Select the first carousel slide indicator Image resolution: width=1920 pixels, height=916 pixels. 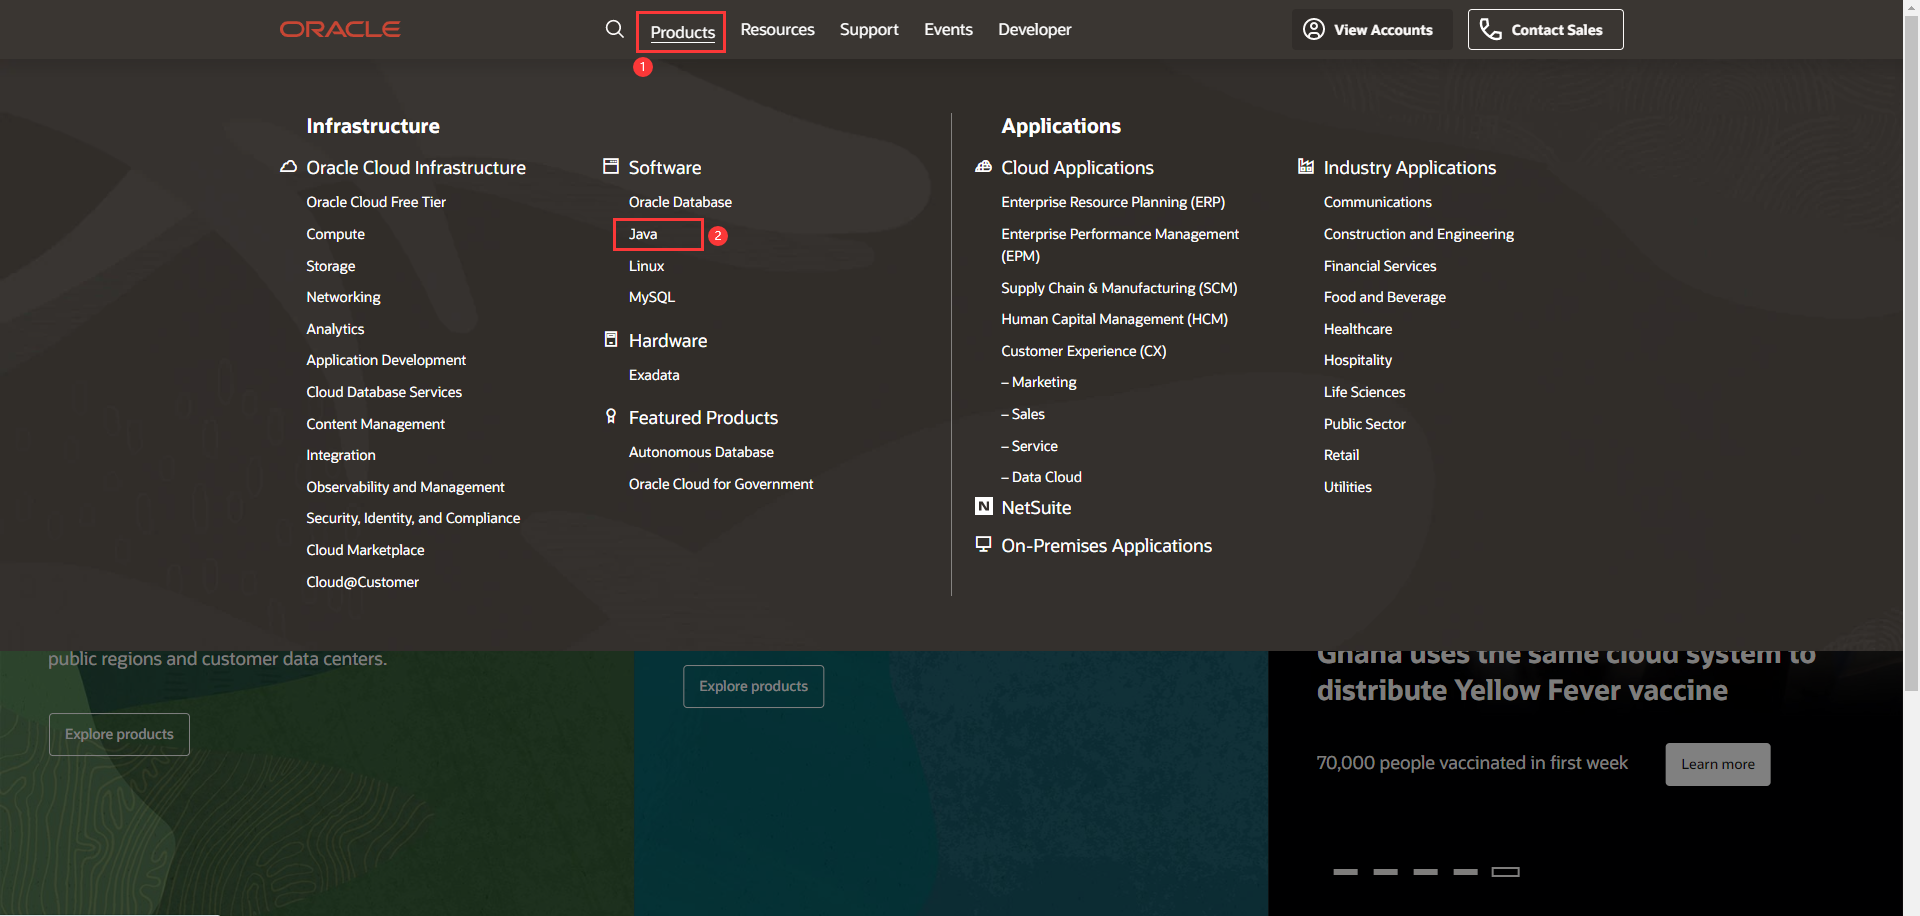point(1345,872)
